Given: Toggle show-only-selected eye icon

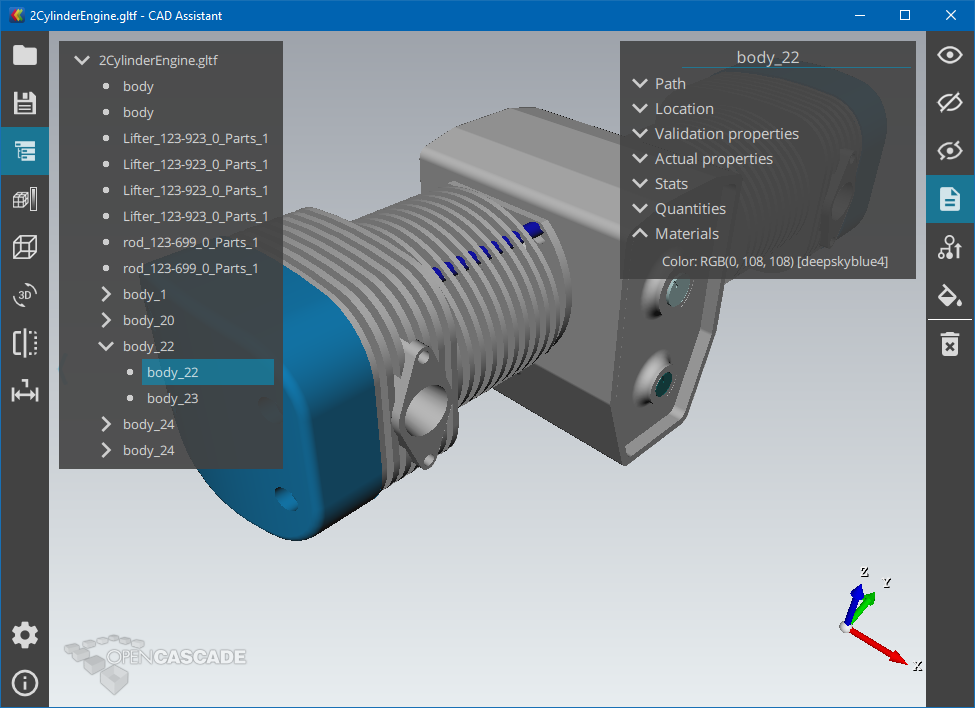Looking at the screenshot, I should coord(949,151).
